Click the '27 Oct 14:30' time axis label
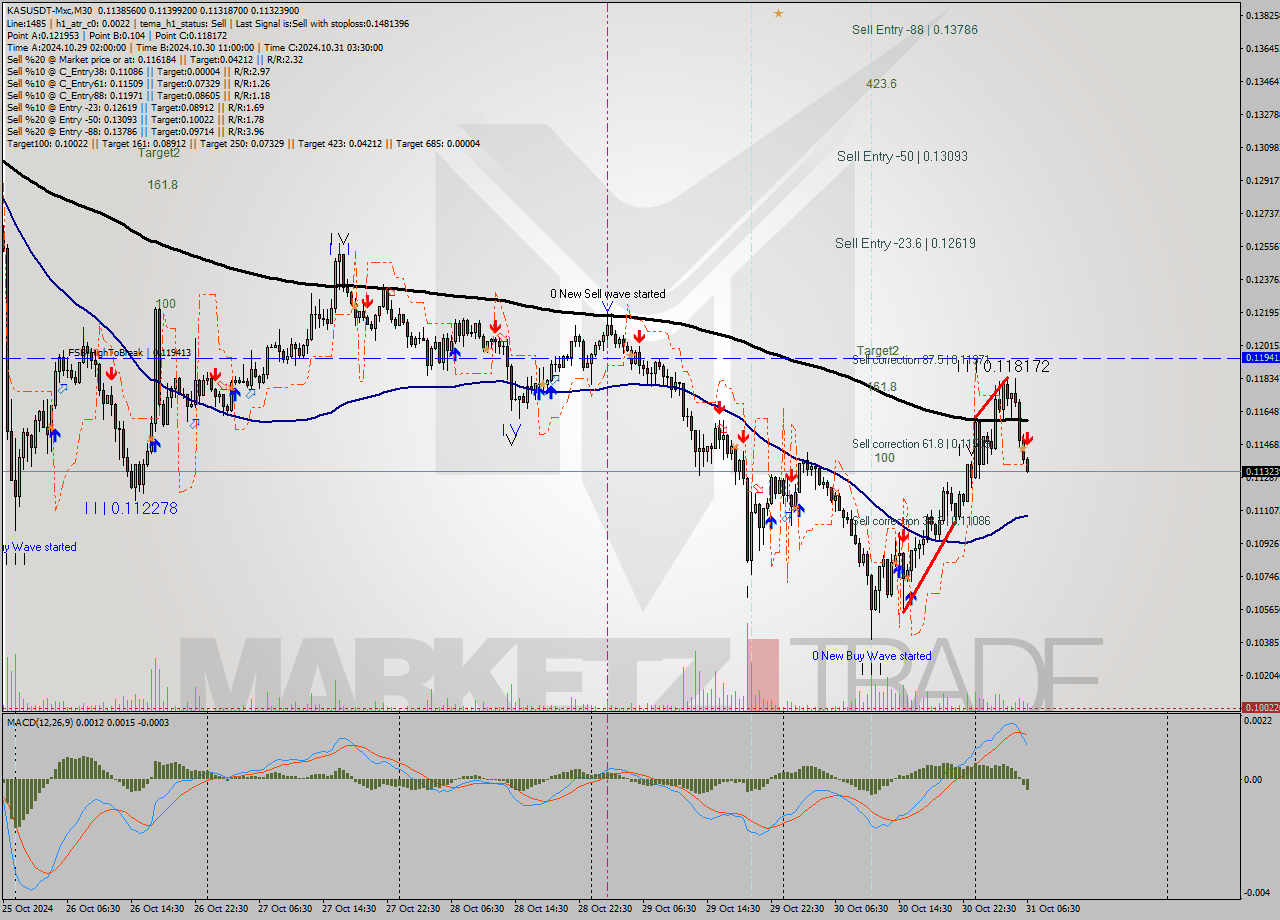 pos(348,909)
